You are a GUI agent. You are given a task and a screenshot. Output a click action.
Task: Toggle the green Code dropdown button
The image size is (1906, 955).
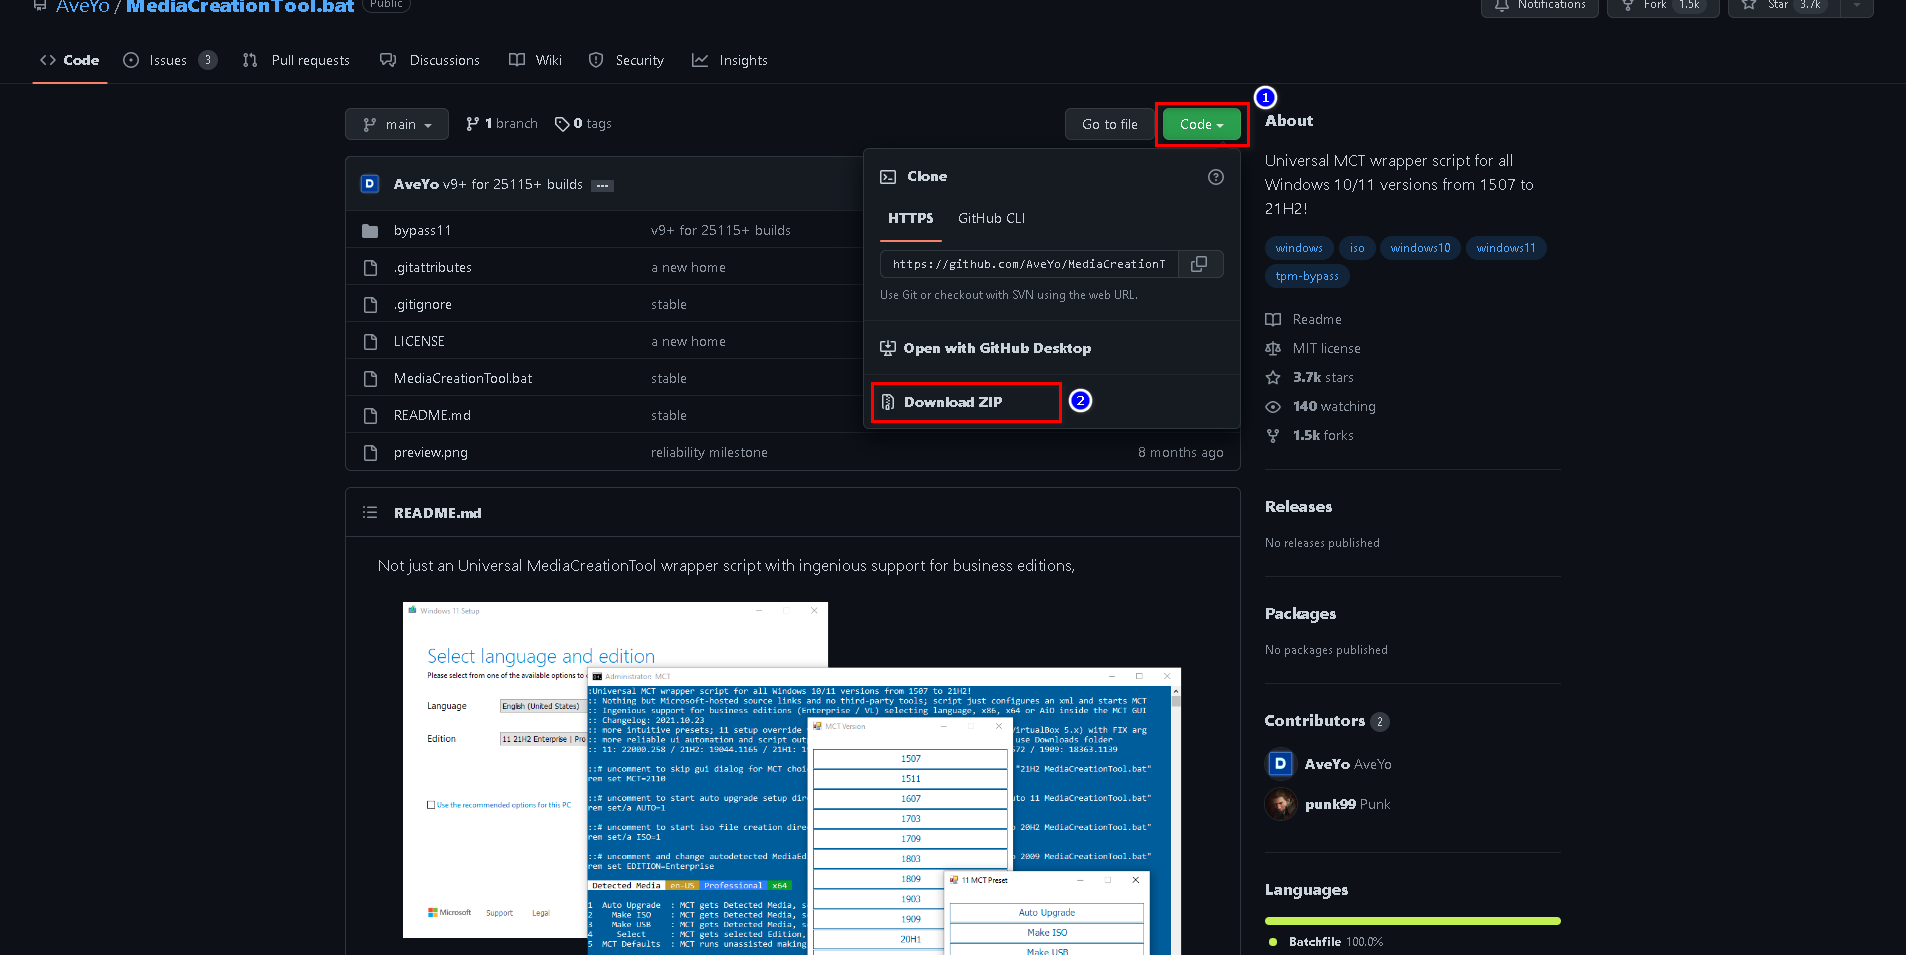tap(1202, 124)
